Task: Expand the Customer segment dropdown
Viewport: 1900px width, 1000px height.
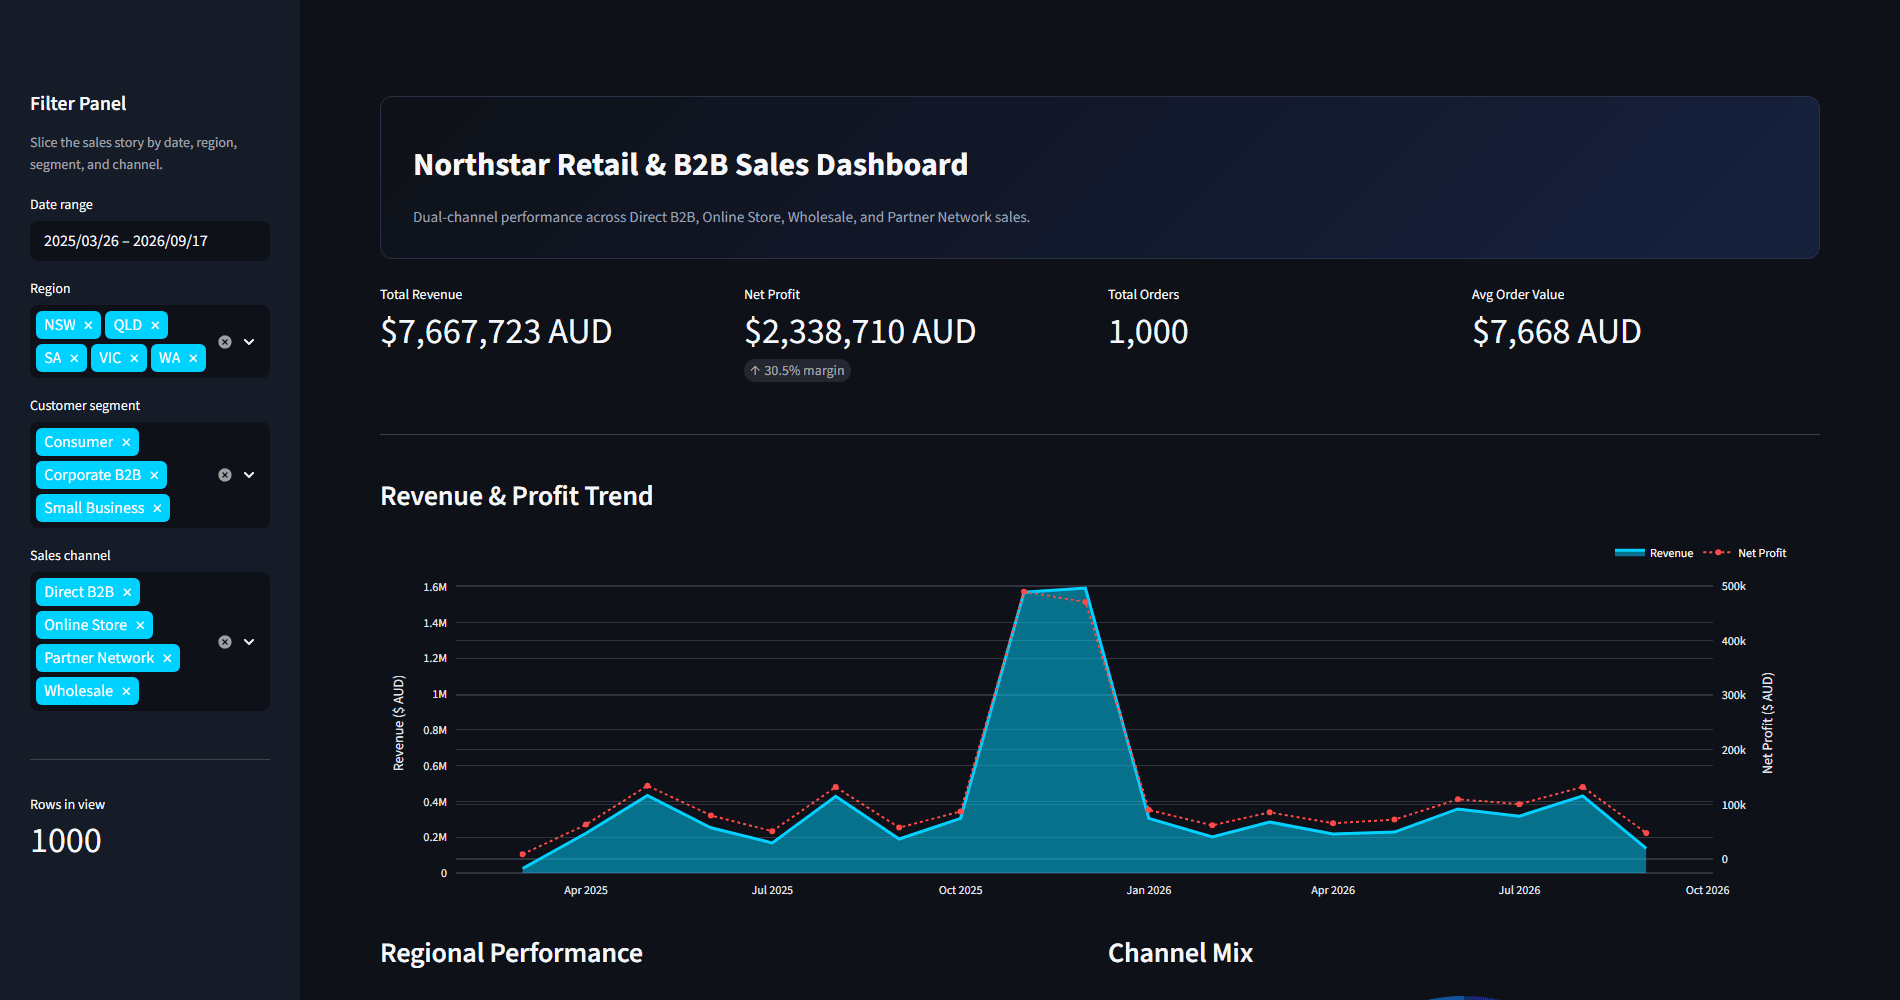Action: tap(249, 475)
